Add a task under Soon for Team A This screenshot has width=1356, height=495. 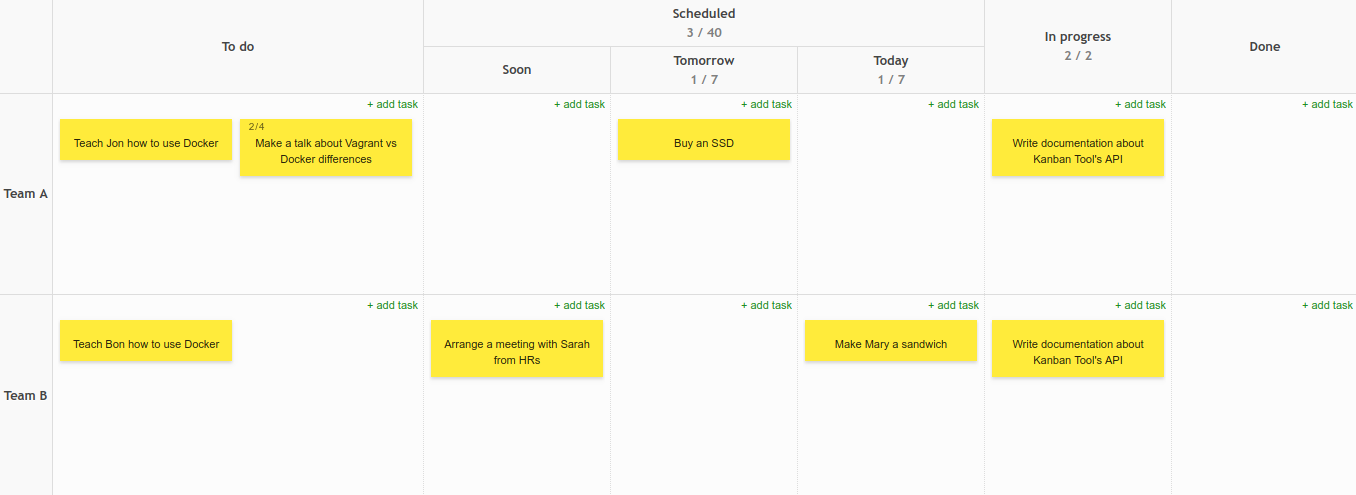pos(579,104)
